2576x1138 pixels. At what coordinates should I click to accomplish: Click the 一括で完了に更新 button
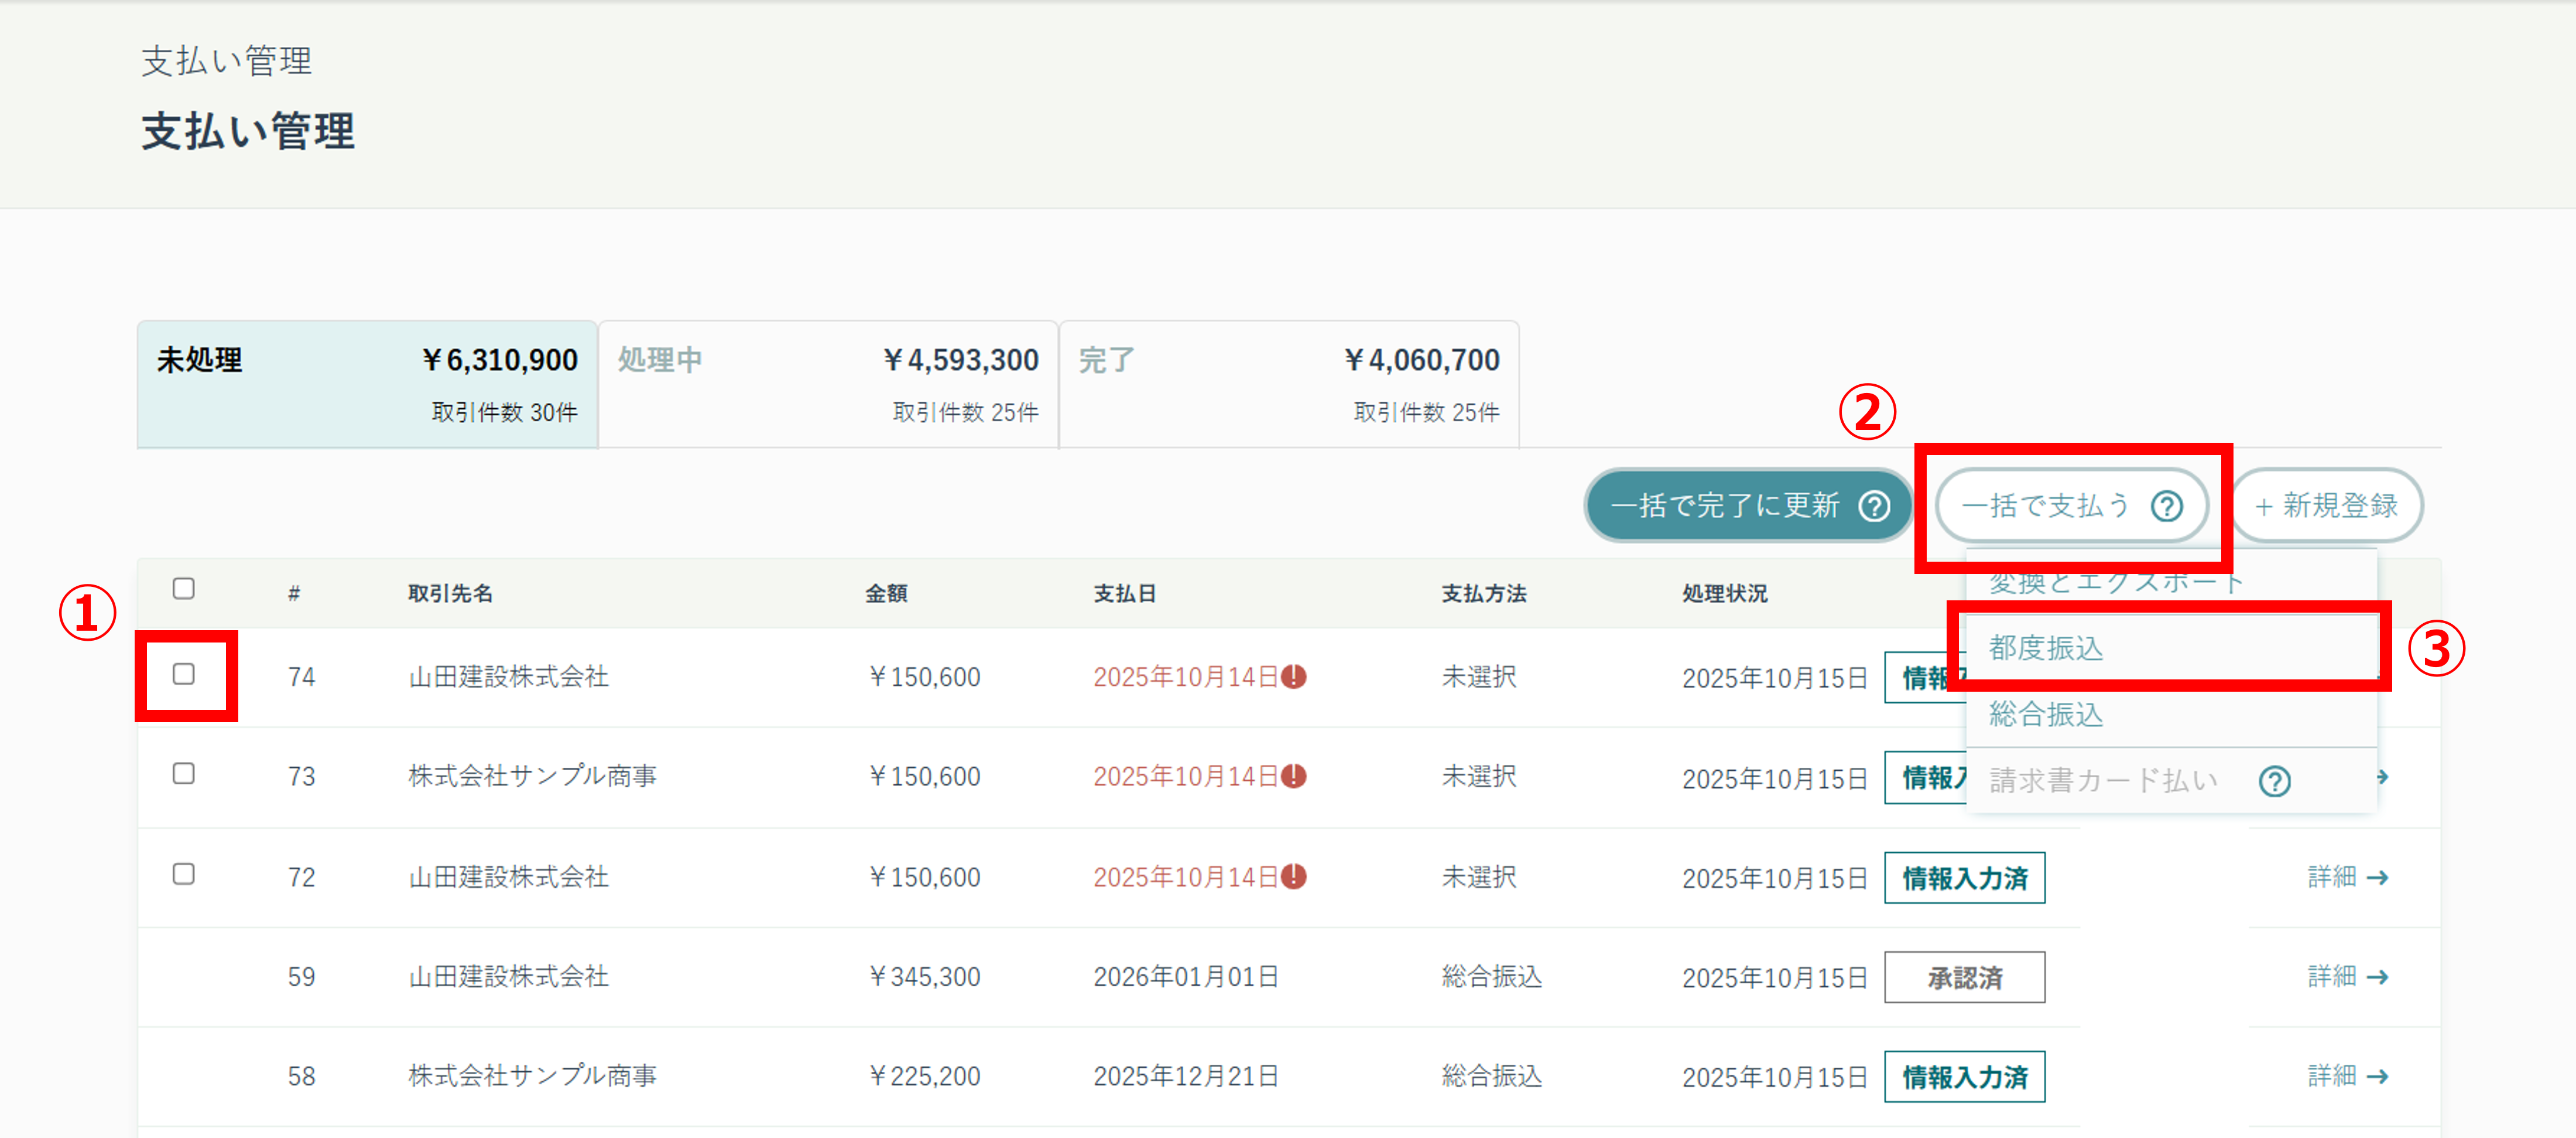(1748, 506)
